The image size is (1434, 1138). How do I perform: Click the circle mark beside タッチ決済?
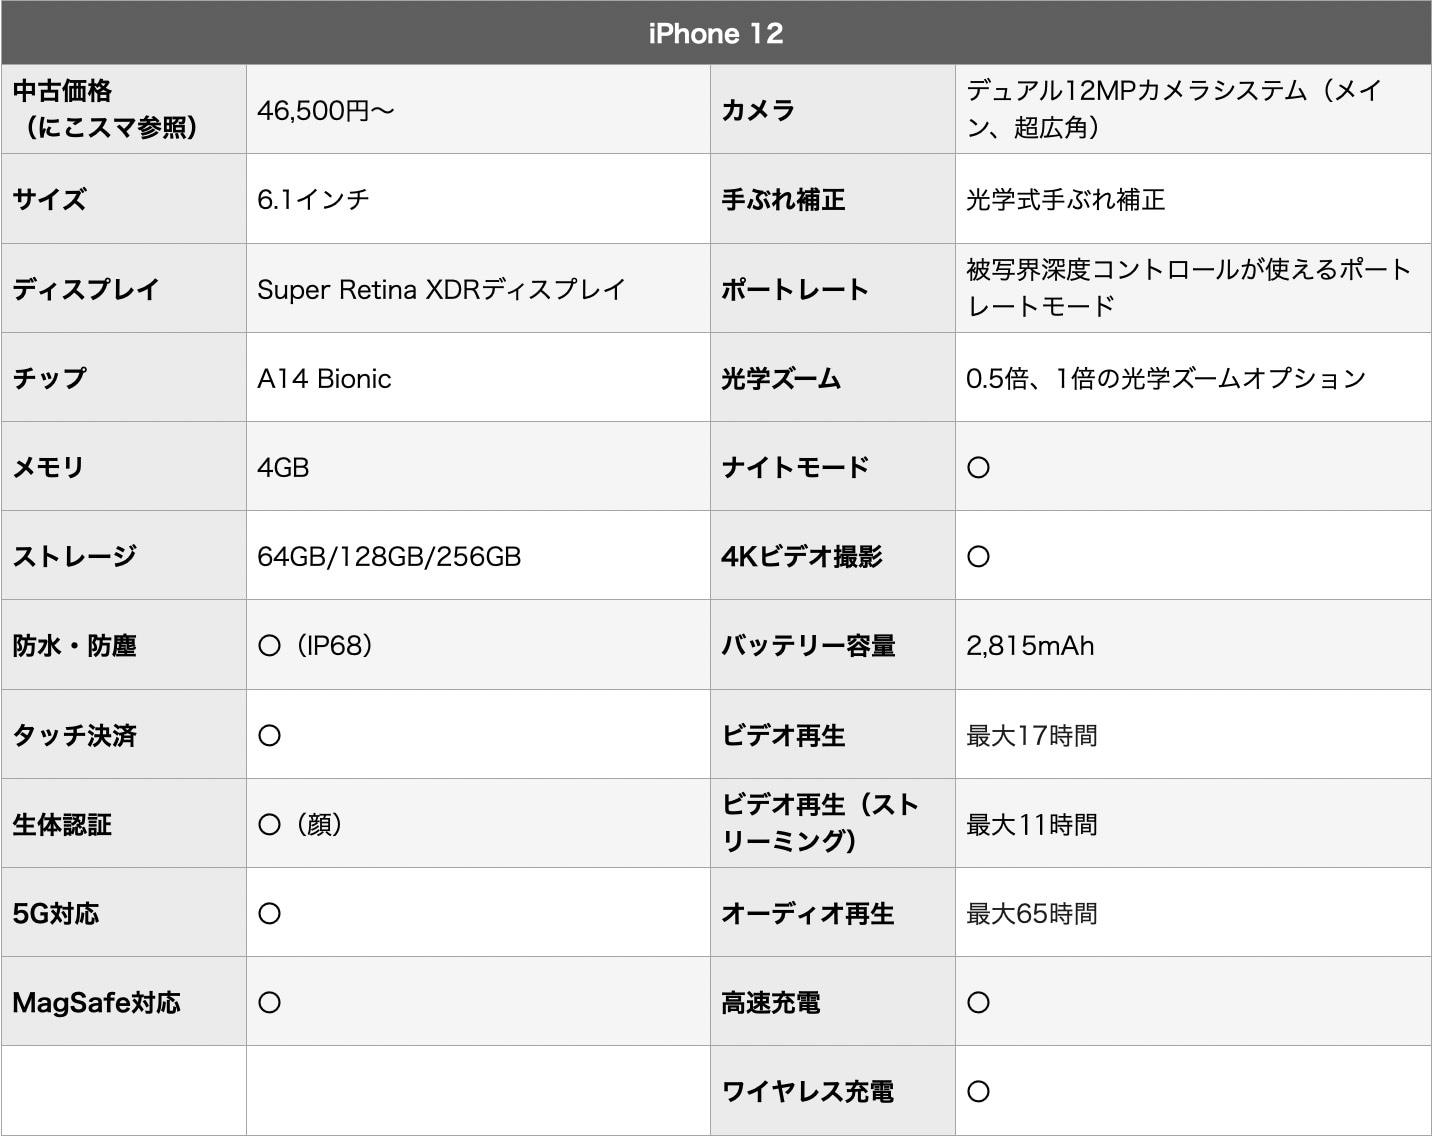pyautogui.click(x=269, y=735)
